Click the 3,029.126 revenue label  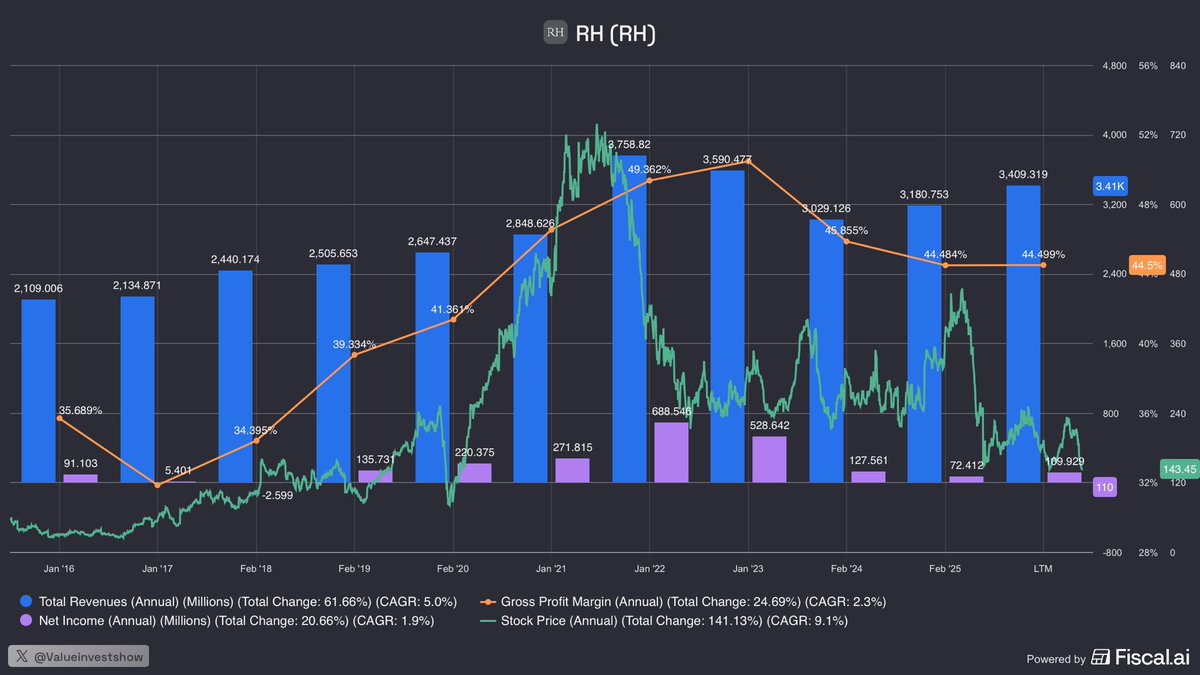coord(826,208)
